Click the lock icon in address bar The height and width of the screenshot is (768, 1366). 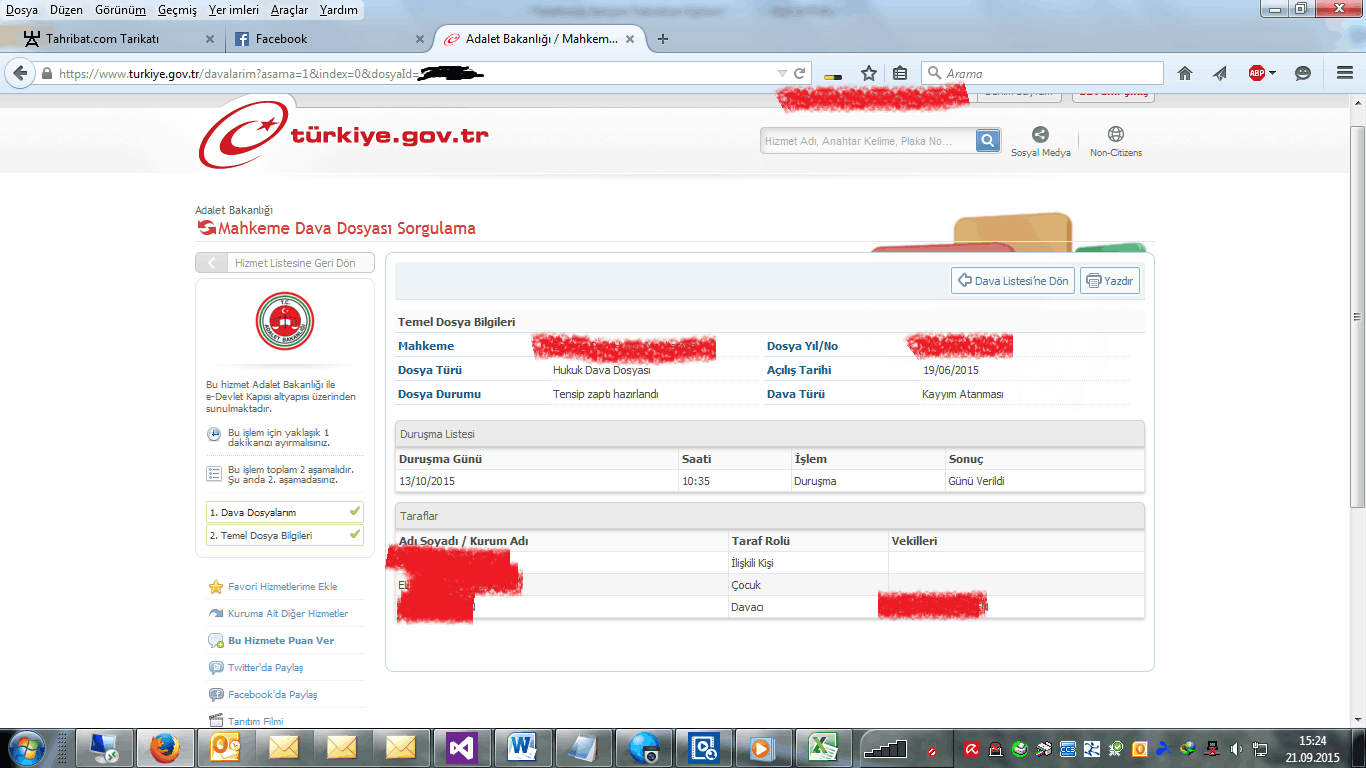point(46,73)
